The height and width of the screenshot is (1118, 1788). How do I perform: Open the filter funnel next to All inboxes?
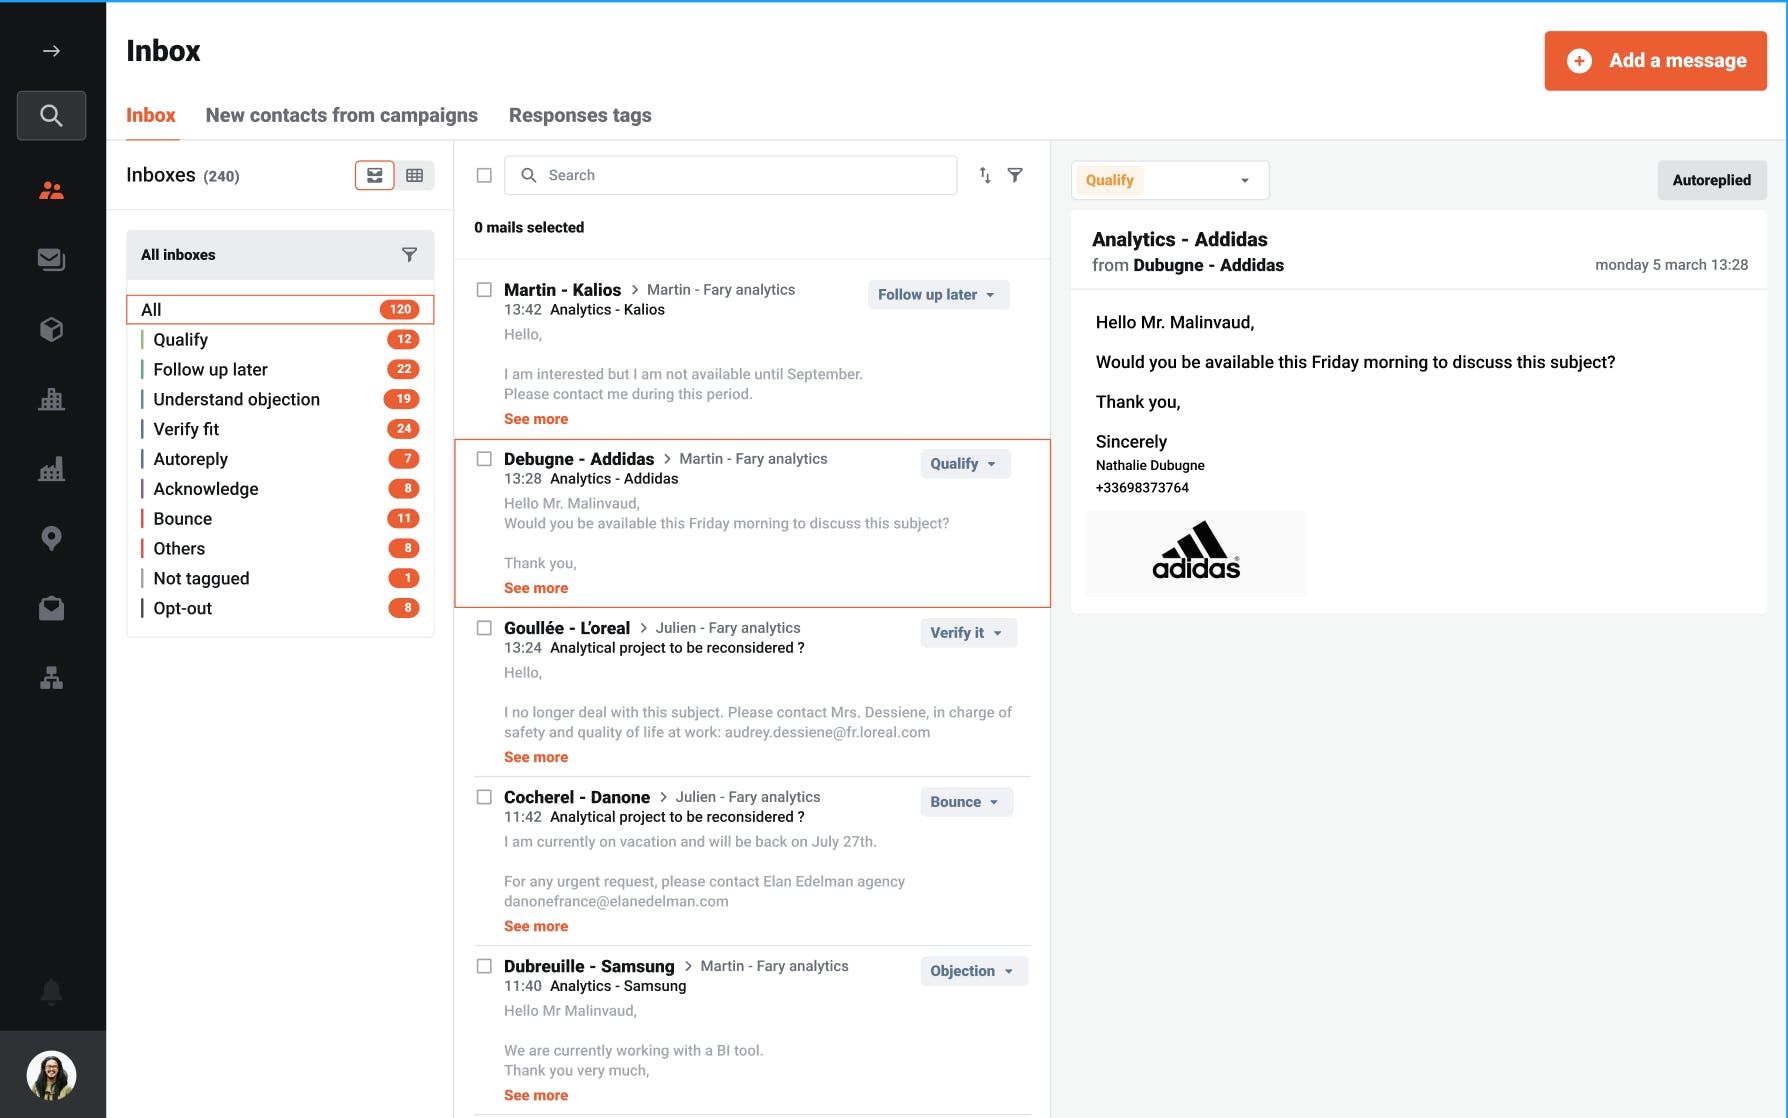click(x=409, y=255)
